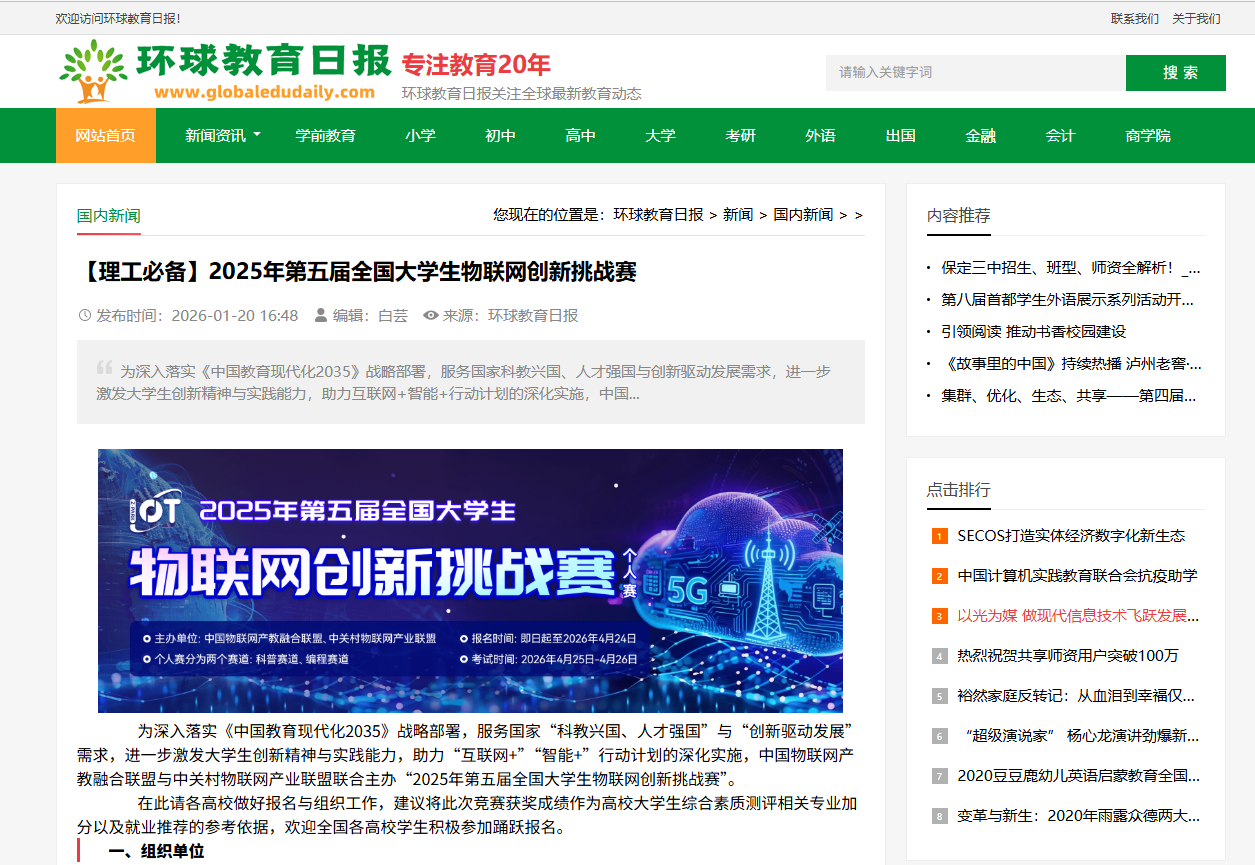1255x865 pixels.
Task: Click the orange rank 3 badge
Action: [939, 616]
